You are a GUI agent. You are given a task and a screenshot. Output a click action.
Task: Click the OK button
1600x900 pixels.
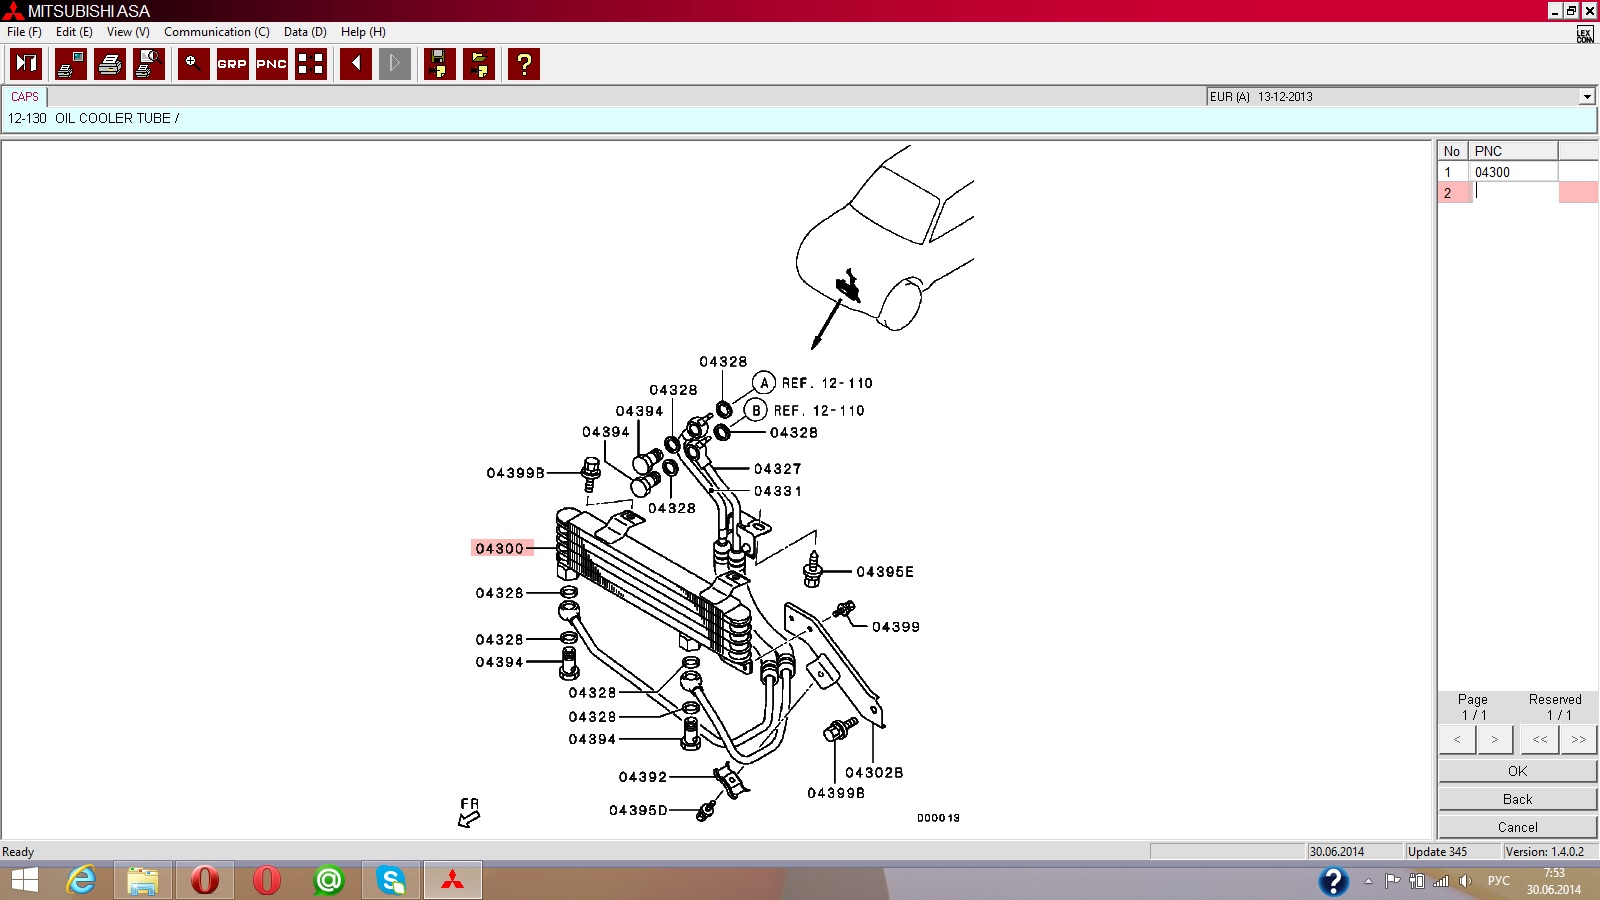coord(1517,771)
